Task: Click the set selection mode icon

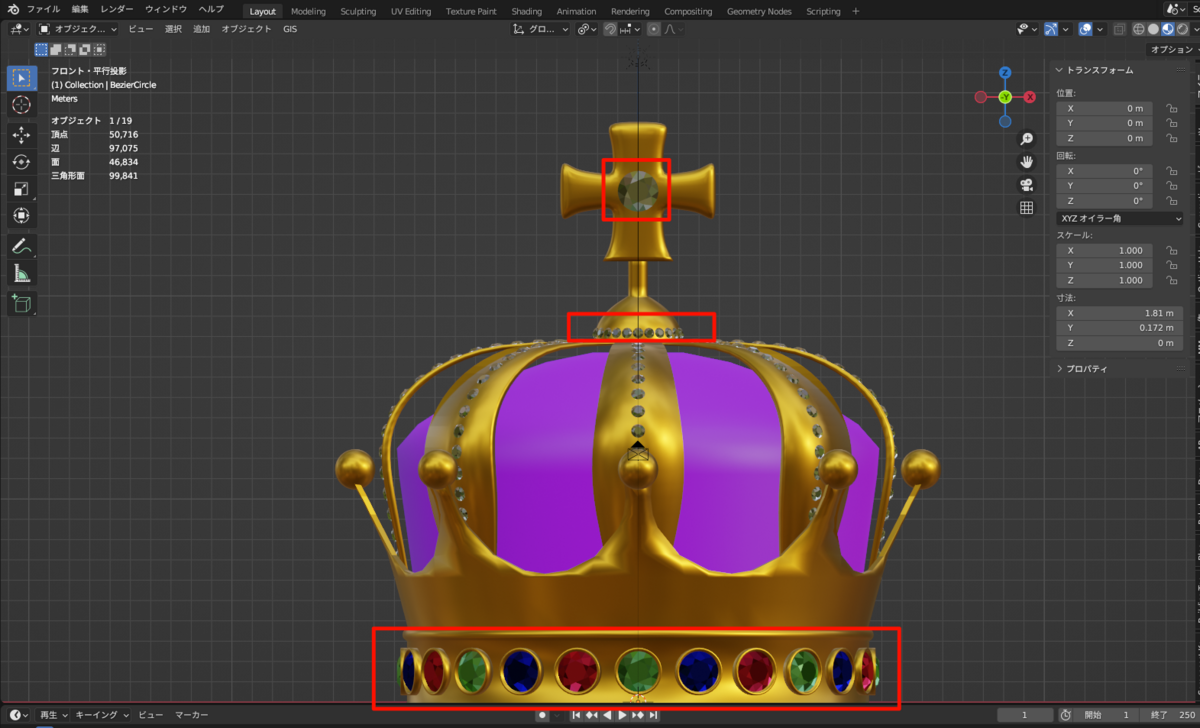Action: point(41,49)
